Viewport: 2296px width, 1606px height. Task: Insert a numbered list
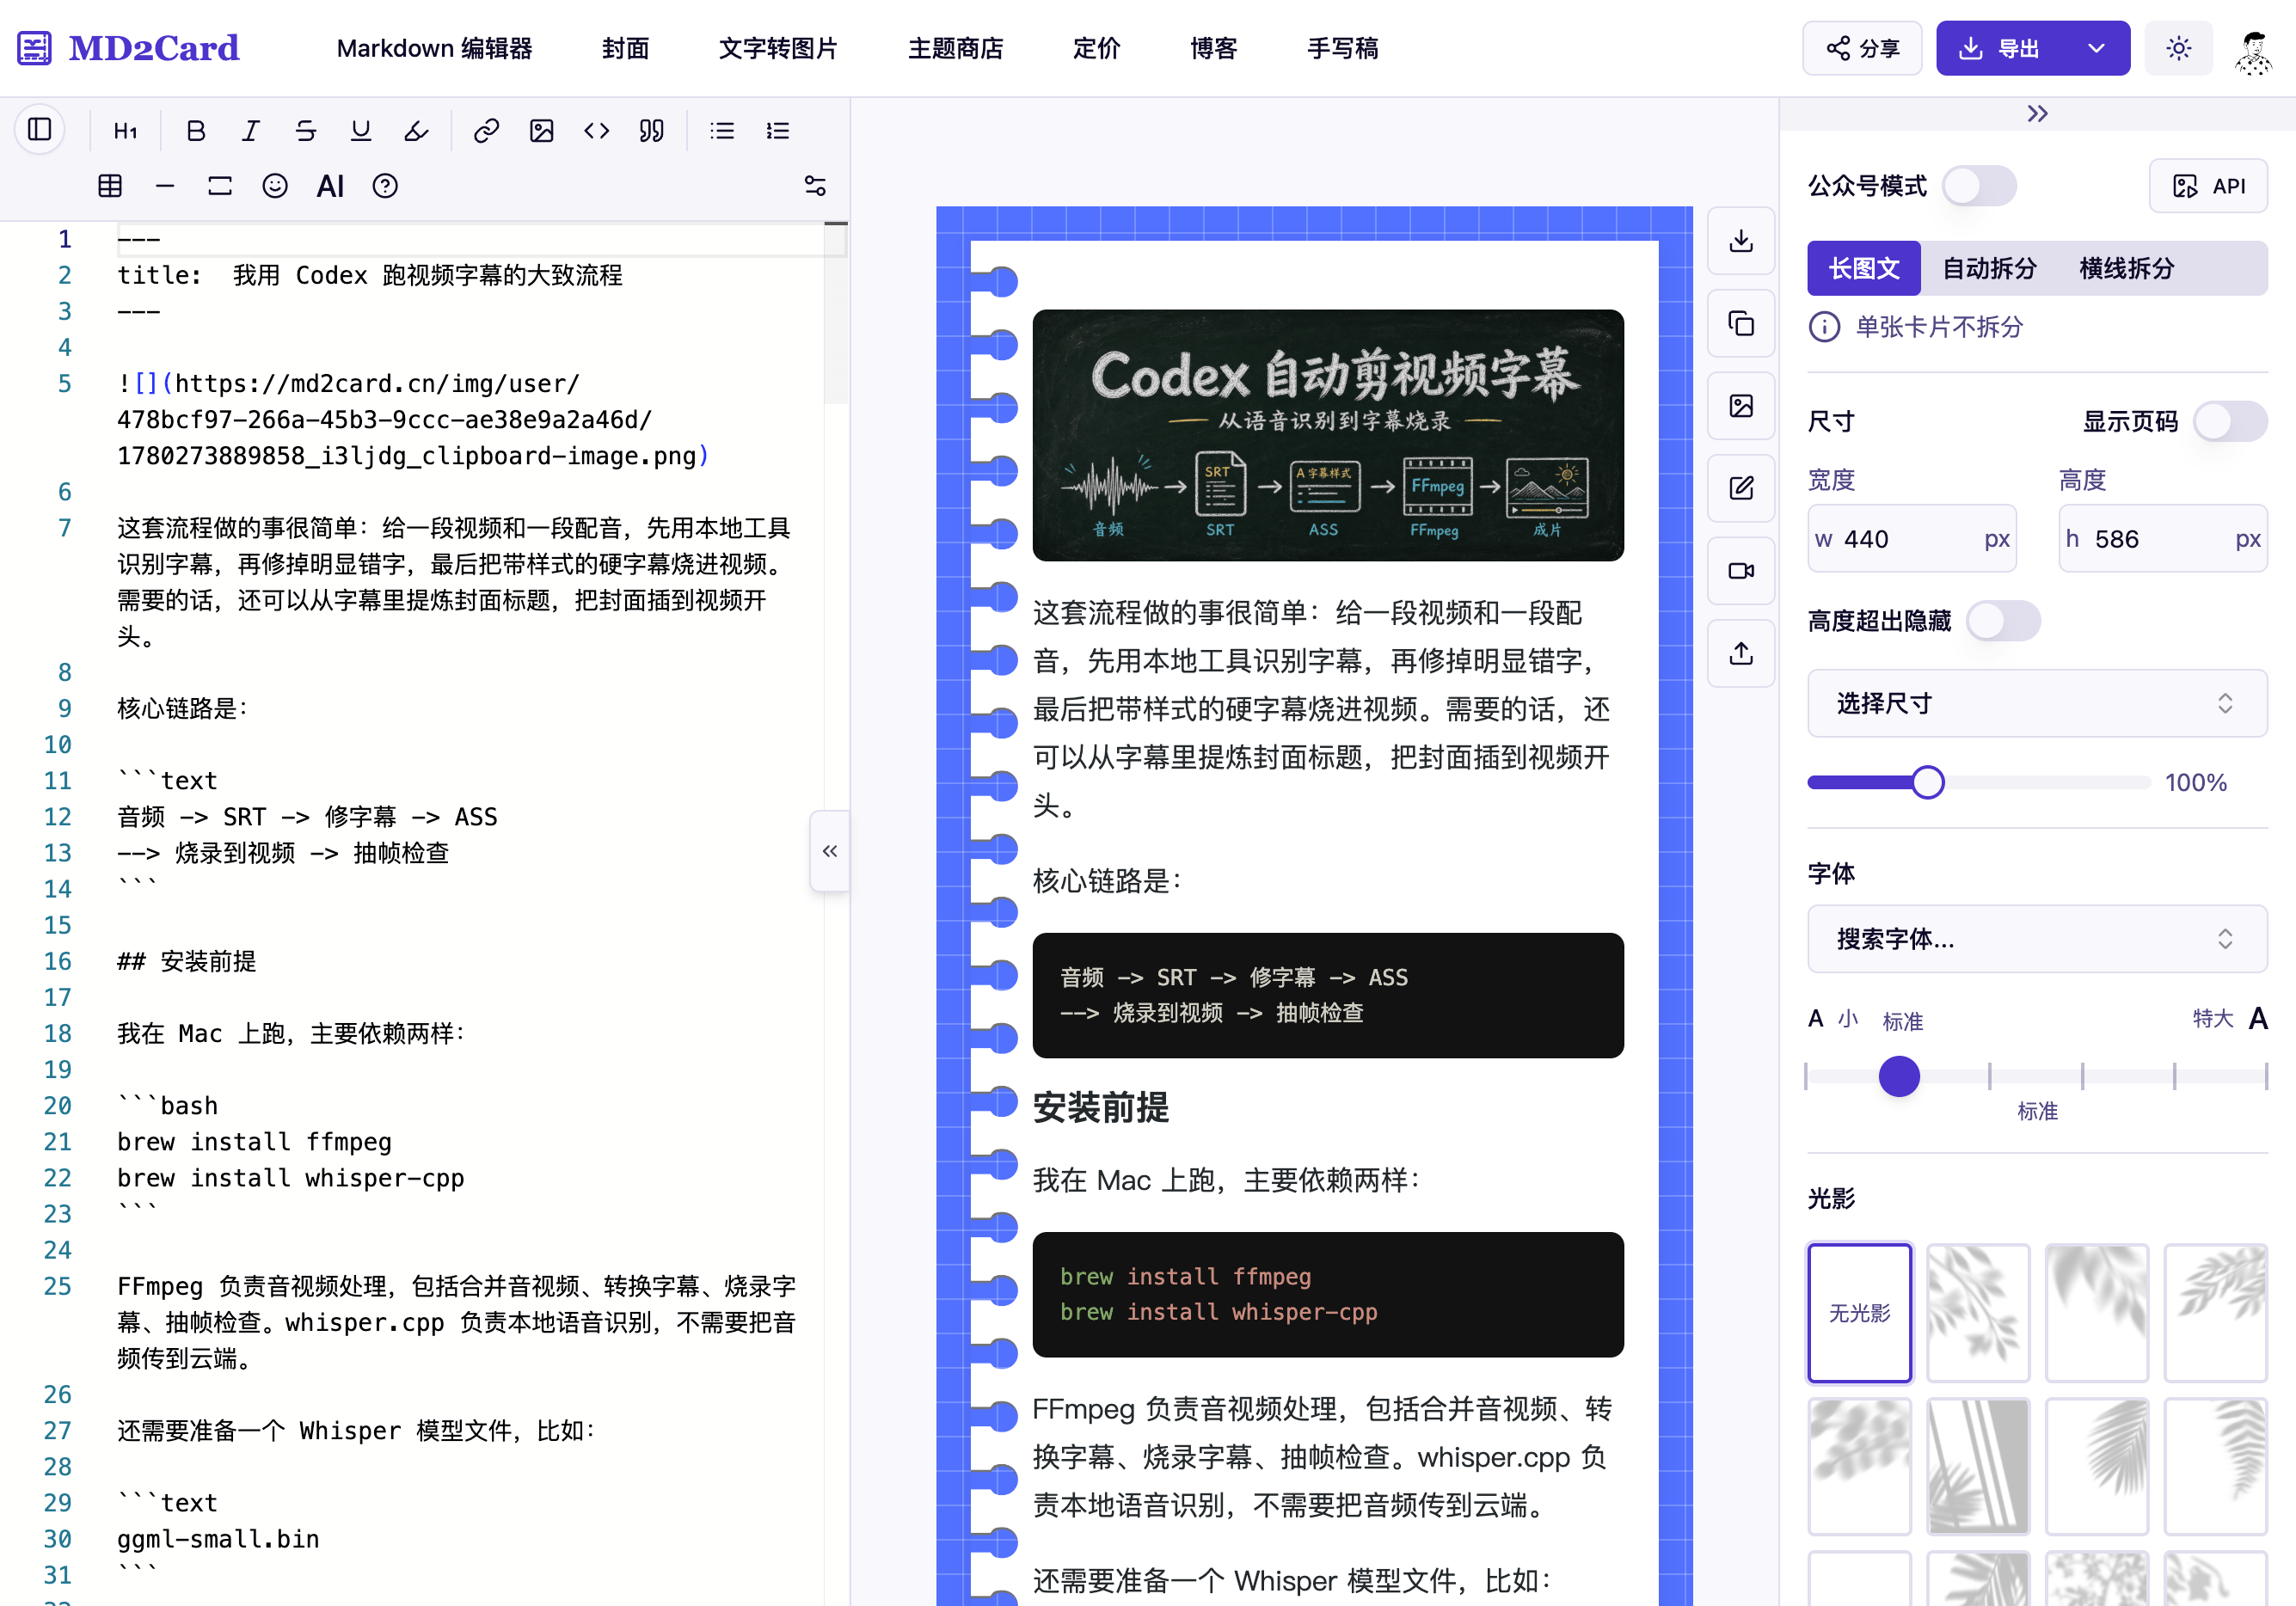tap(777, 131)
